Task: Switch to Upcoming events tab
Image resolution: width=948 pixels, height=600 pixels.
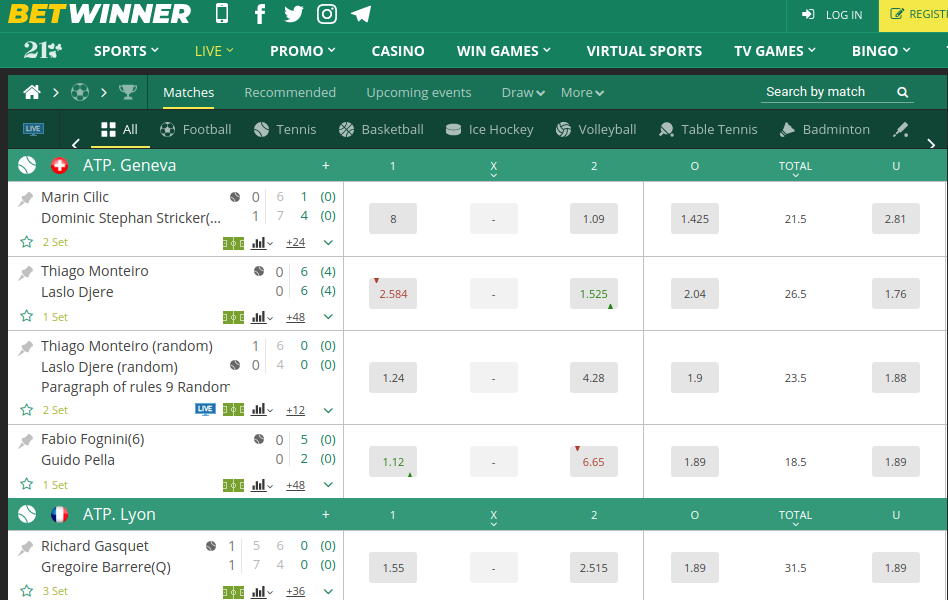Action: pyautogui.click(x=419, y=93)
